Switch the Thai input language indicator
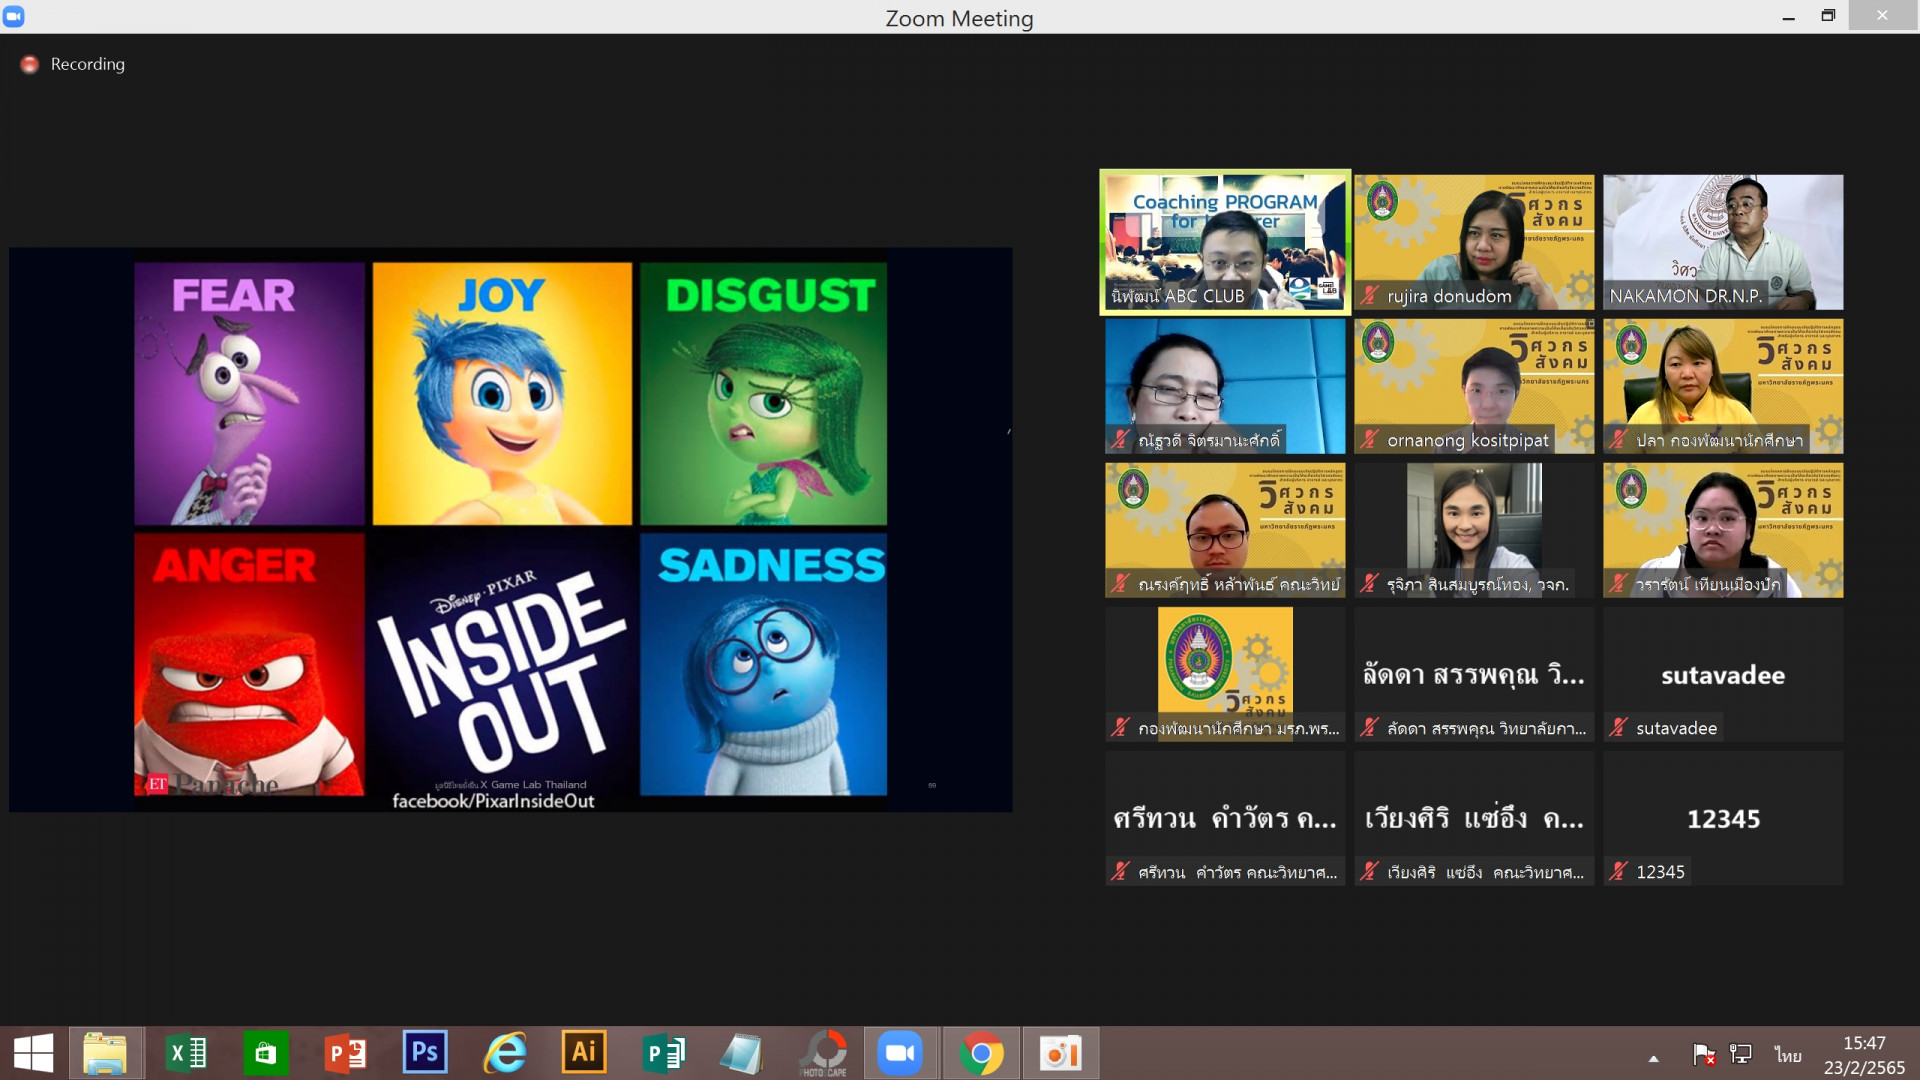 point(1788,1055)
